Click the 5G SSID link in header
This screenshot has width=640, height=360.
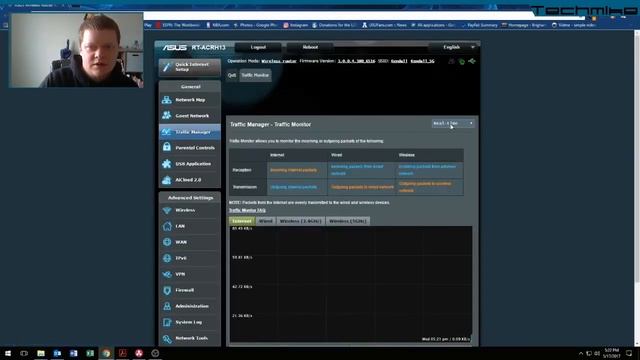[422, 61]
